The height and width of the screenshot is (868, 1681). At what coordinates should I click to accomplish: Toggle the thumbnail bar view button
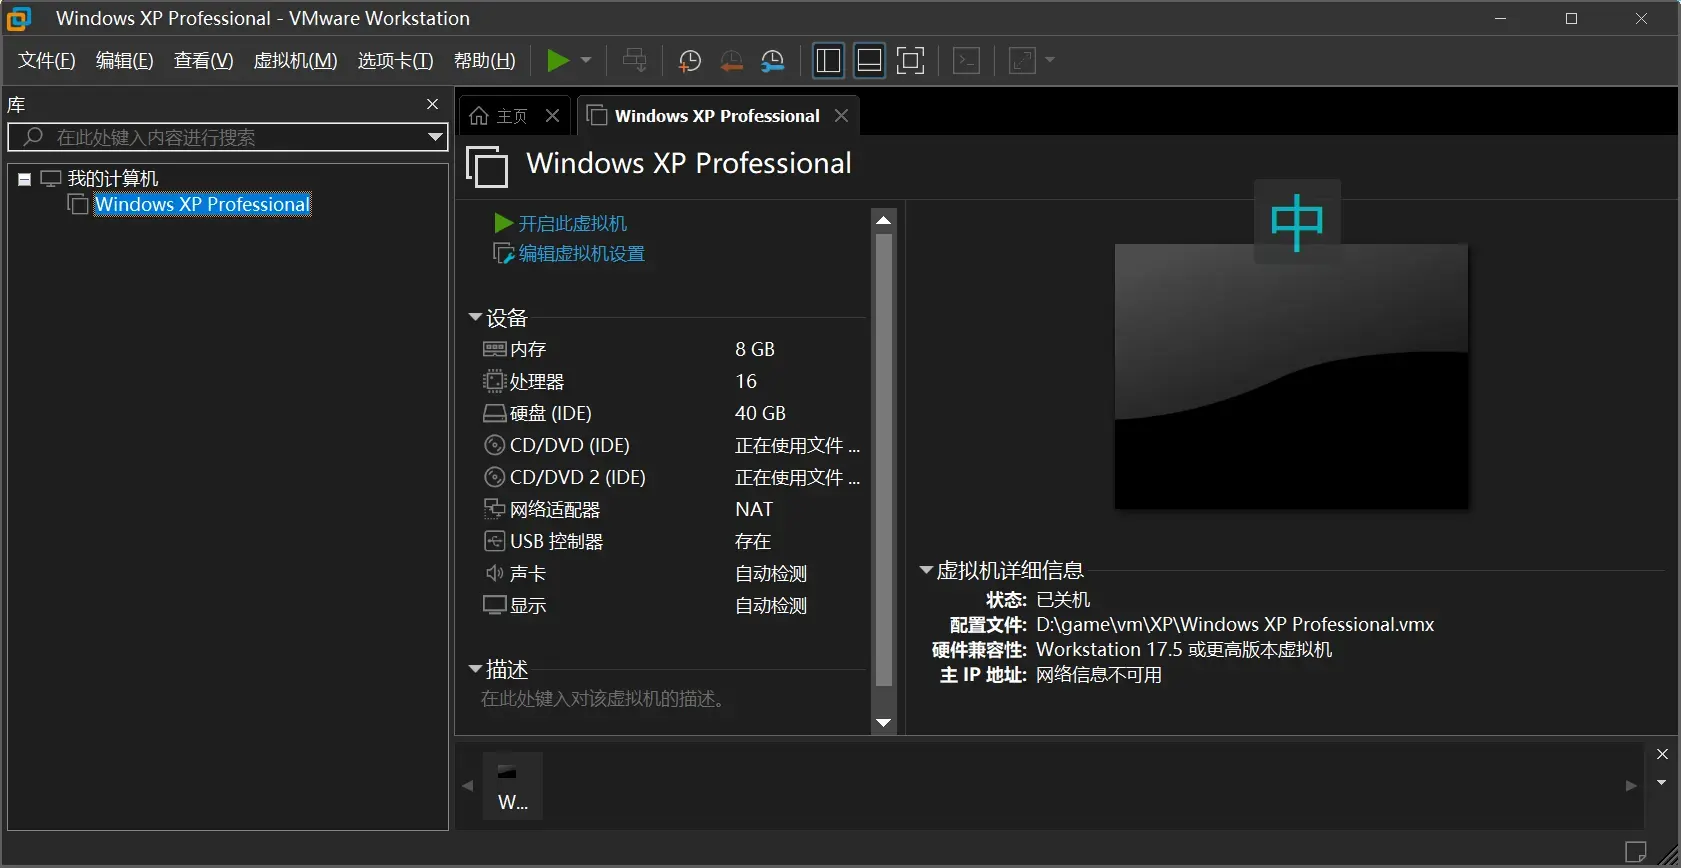(870, 61)
